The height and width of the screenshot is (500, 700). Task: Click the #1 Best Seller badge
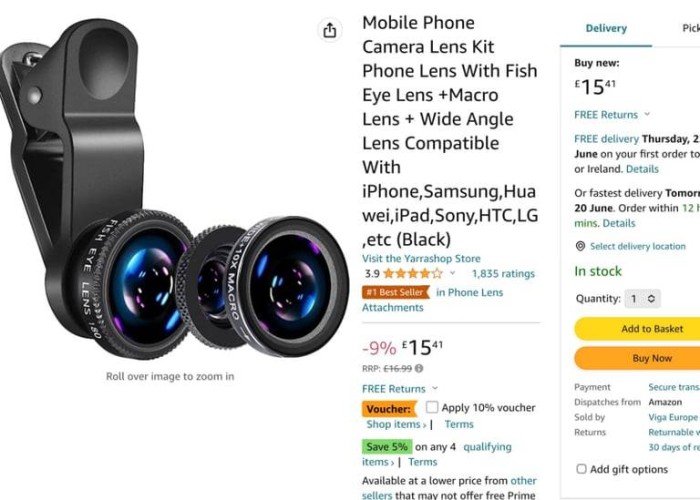(x=396, y=292)
